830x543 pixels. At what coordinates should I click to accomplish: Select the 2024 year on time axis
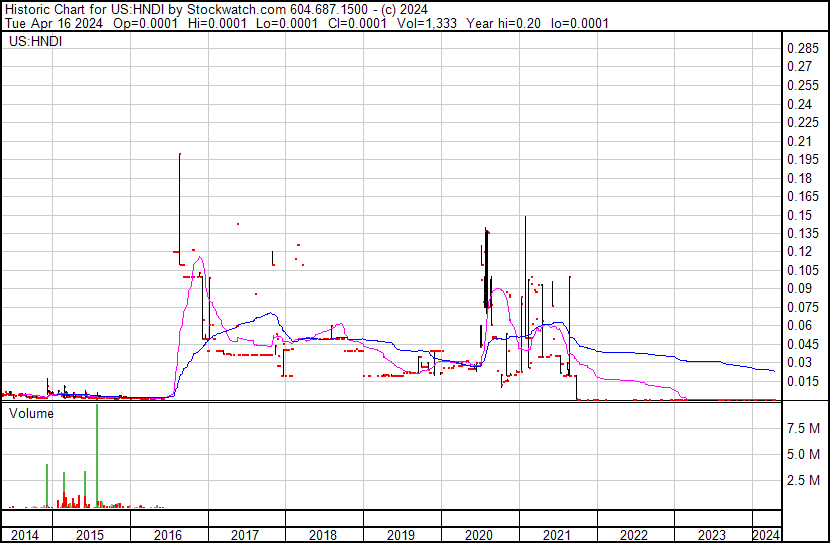click(765, 535)
